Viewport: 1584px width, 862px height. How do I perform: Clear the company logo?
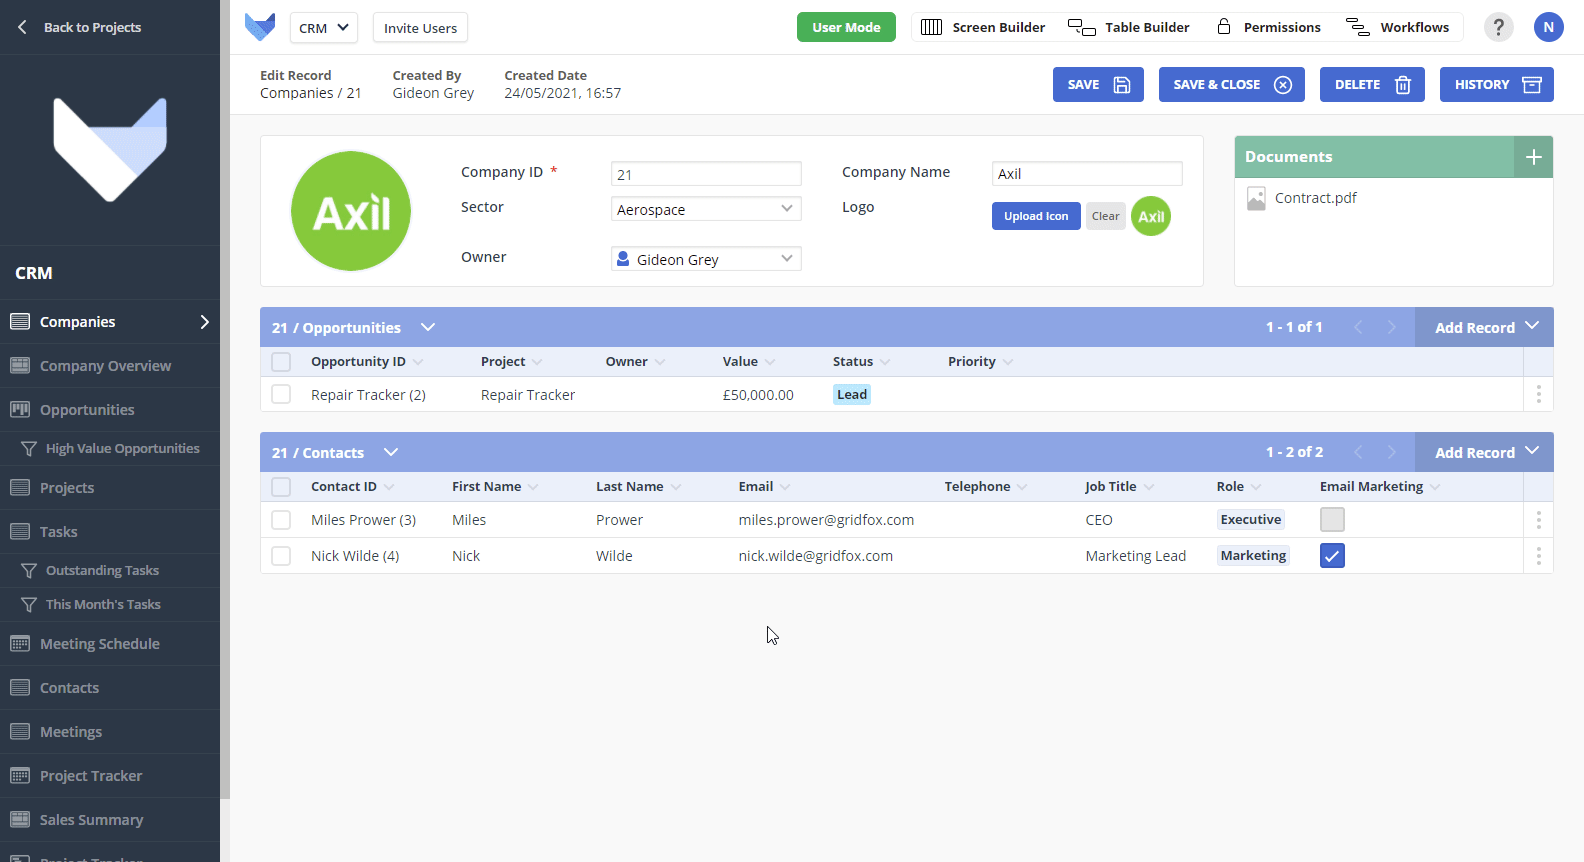[x=1106, y=216]
